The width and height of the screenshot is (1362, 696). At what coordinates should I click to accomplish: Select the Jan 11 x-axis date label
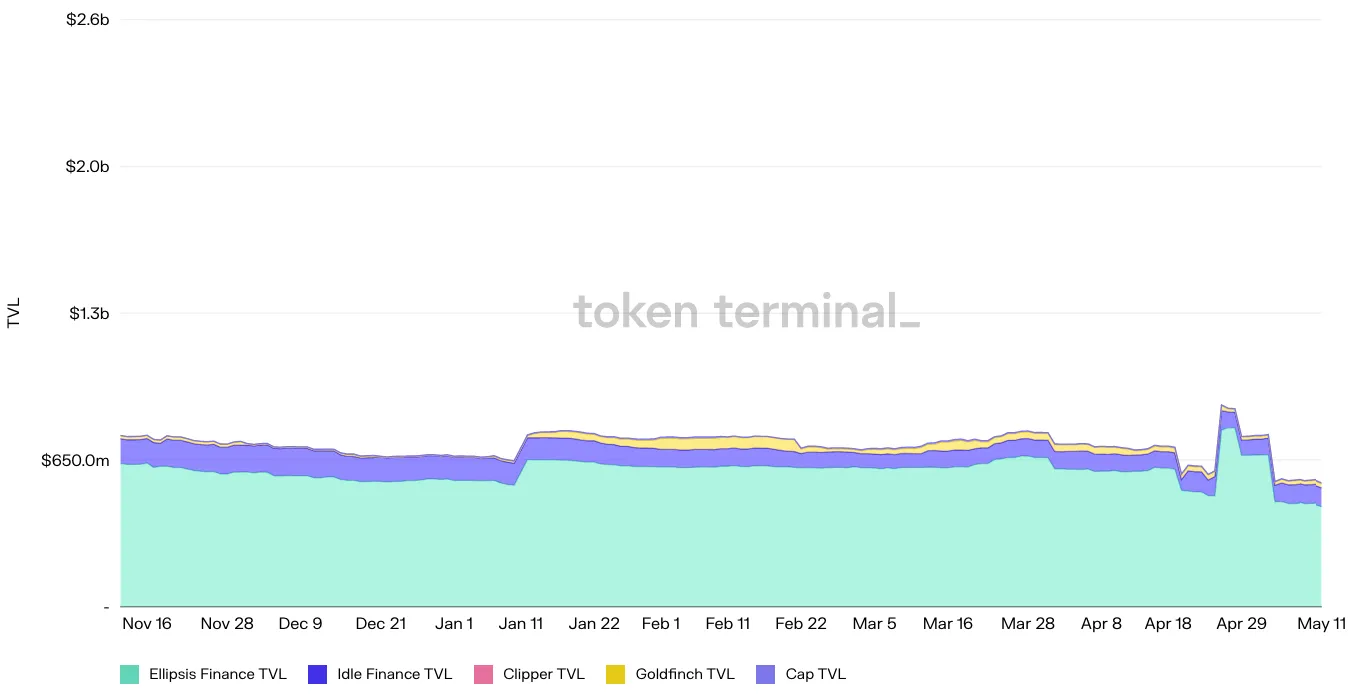click(521, 624)
